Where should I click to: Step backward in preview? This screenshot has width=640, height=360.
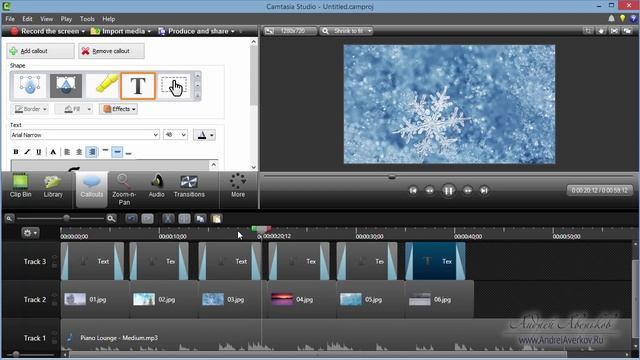coord(429,190)
